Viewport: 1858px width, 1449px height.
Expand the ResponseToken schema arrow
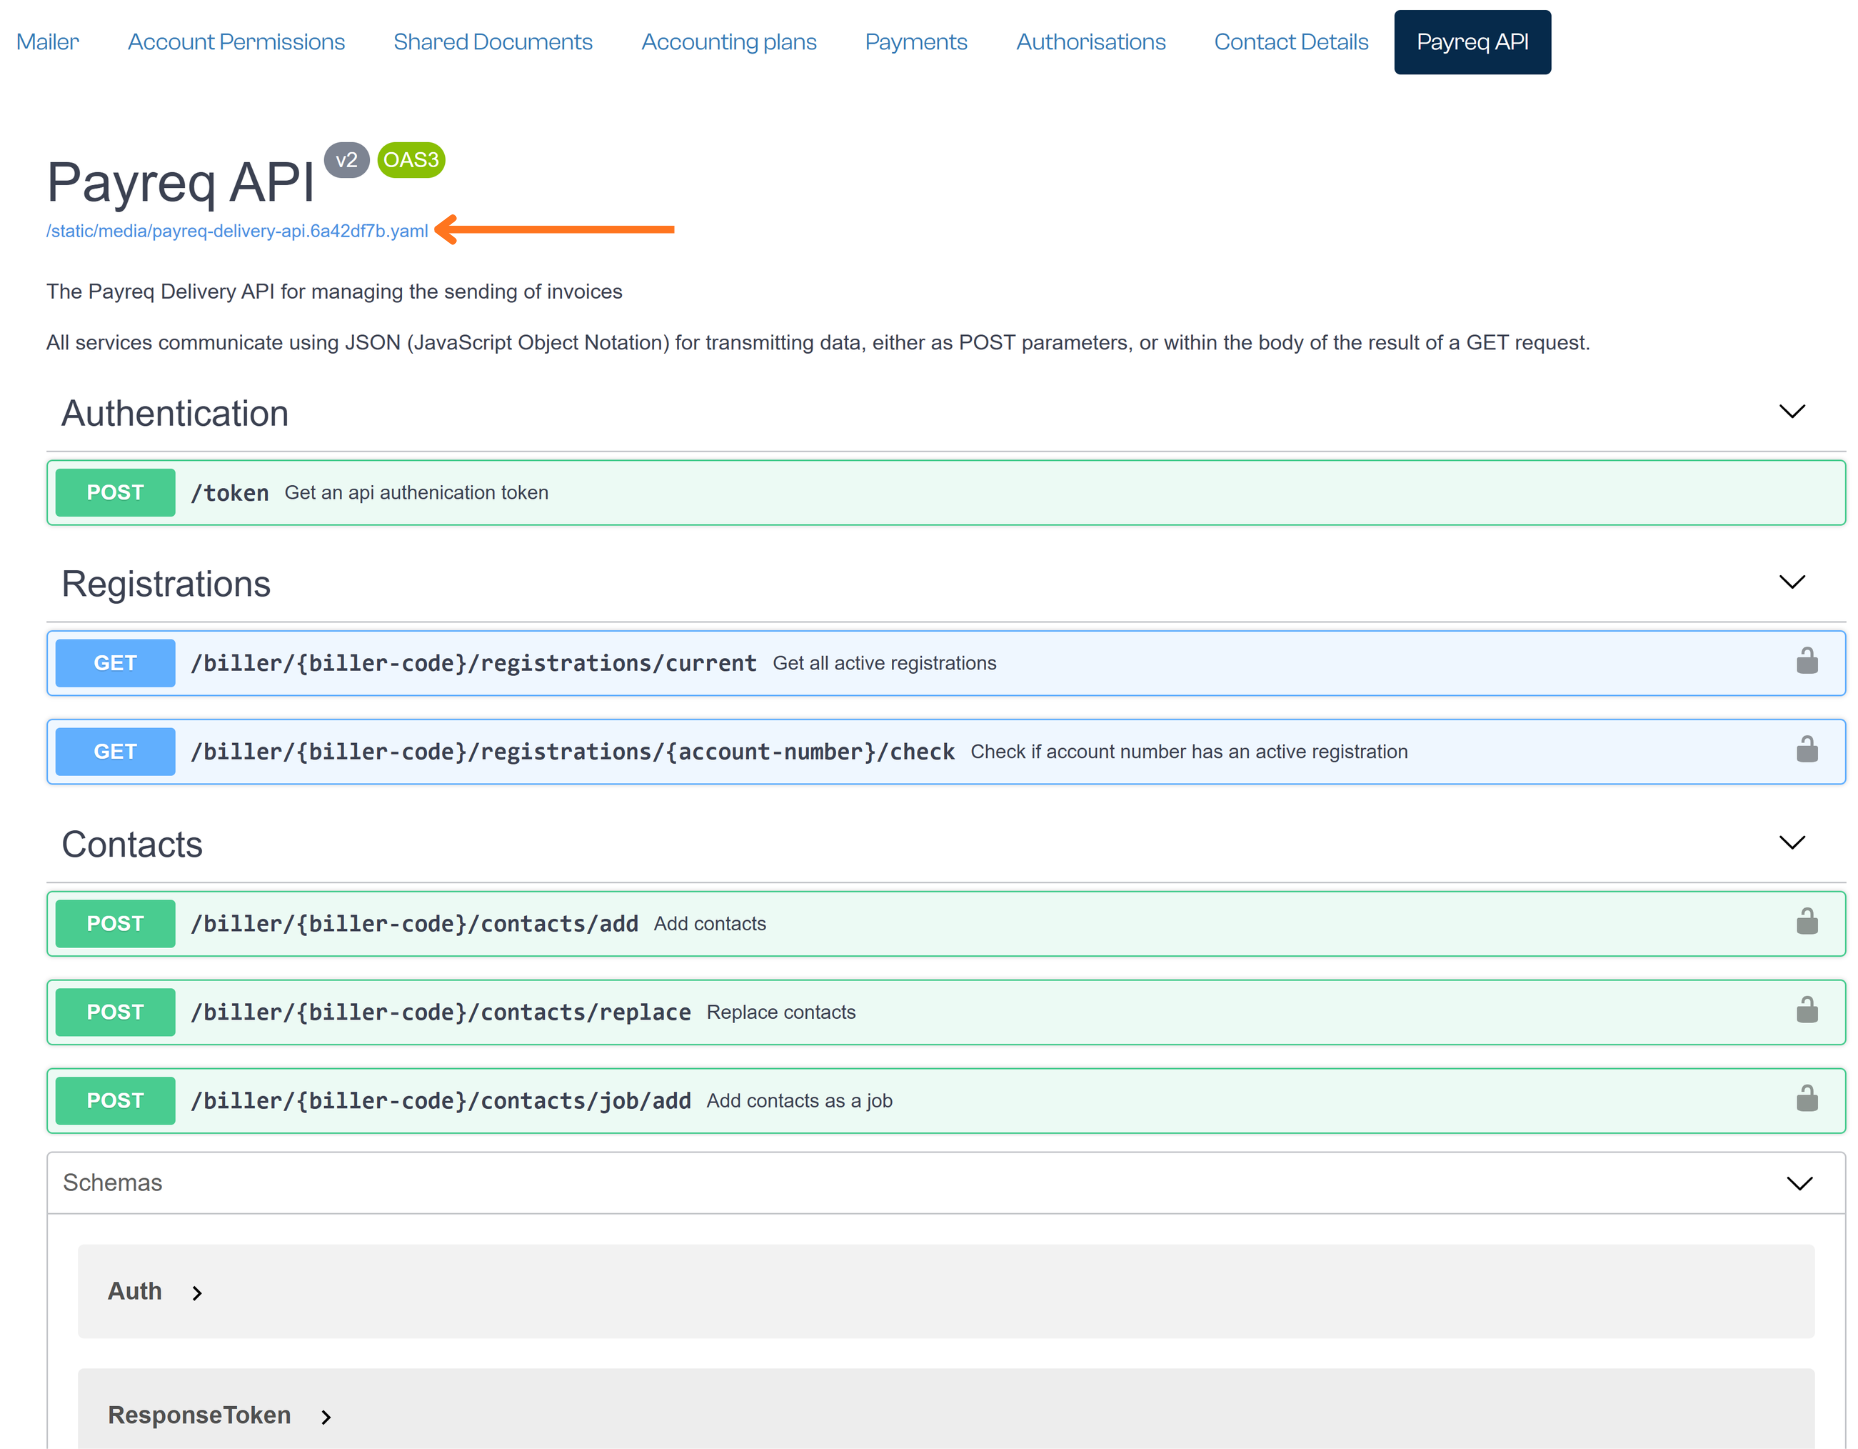pyautogui.click(x=326, y=1417)
